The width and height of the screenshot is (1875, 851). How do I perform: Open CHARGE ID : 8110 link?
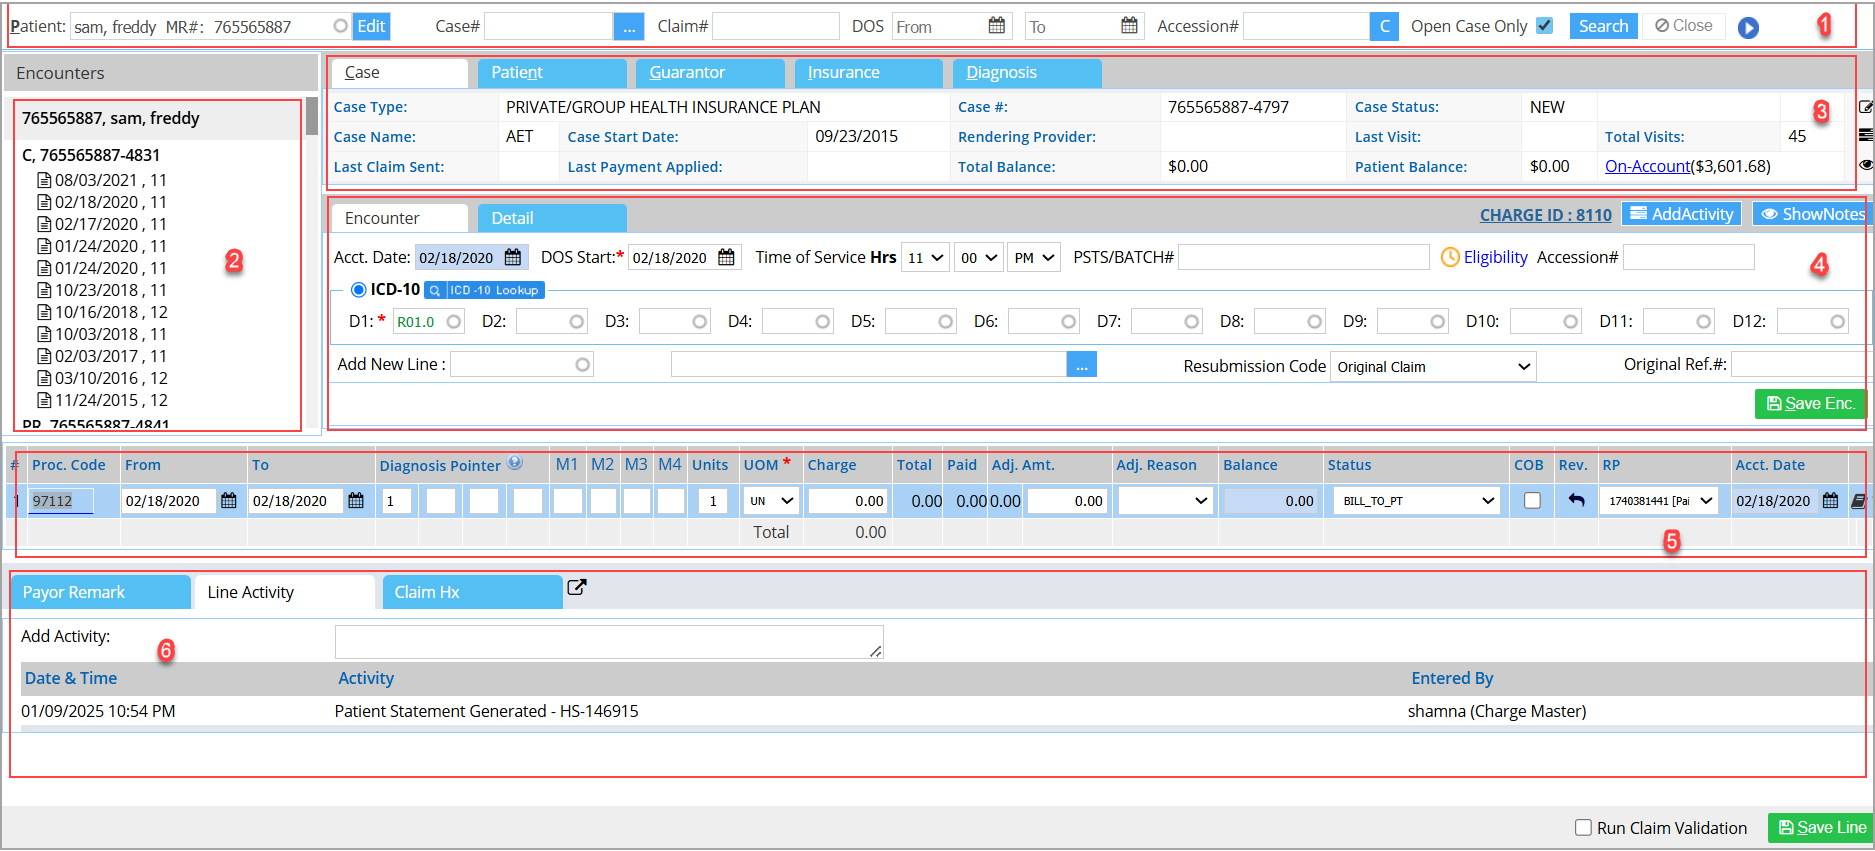[x=1545, y=215]
